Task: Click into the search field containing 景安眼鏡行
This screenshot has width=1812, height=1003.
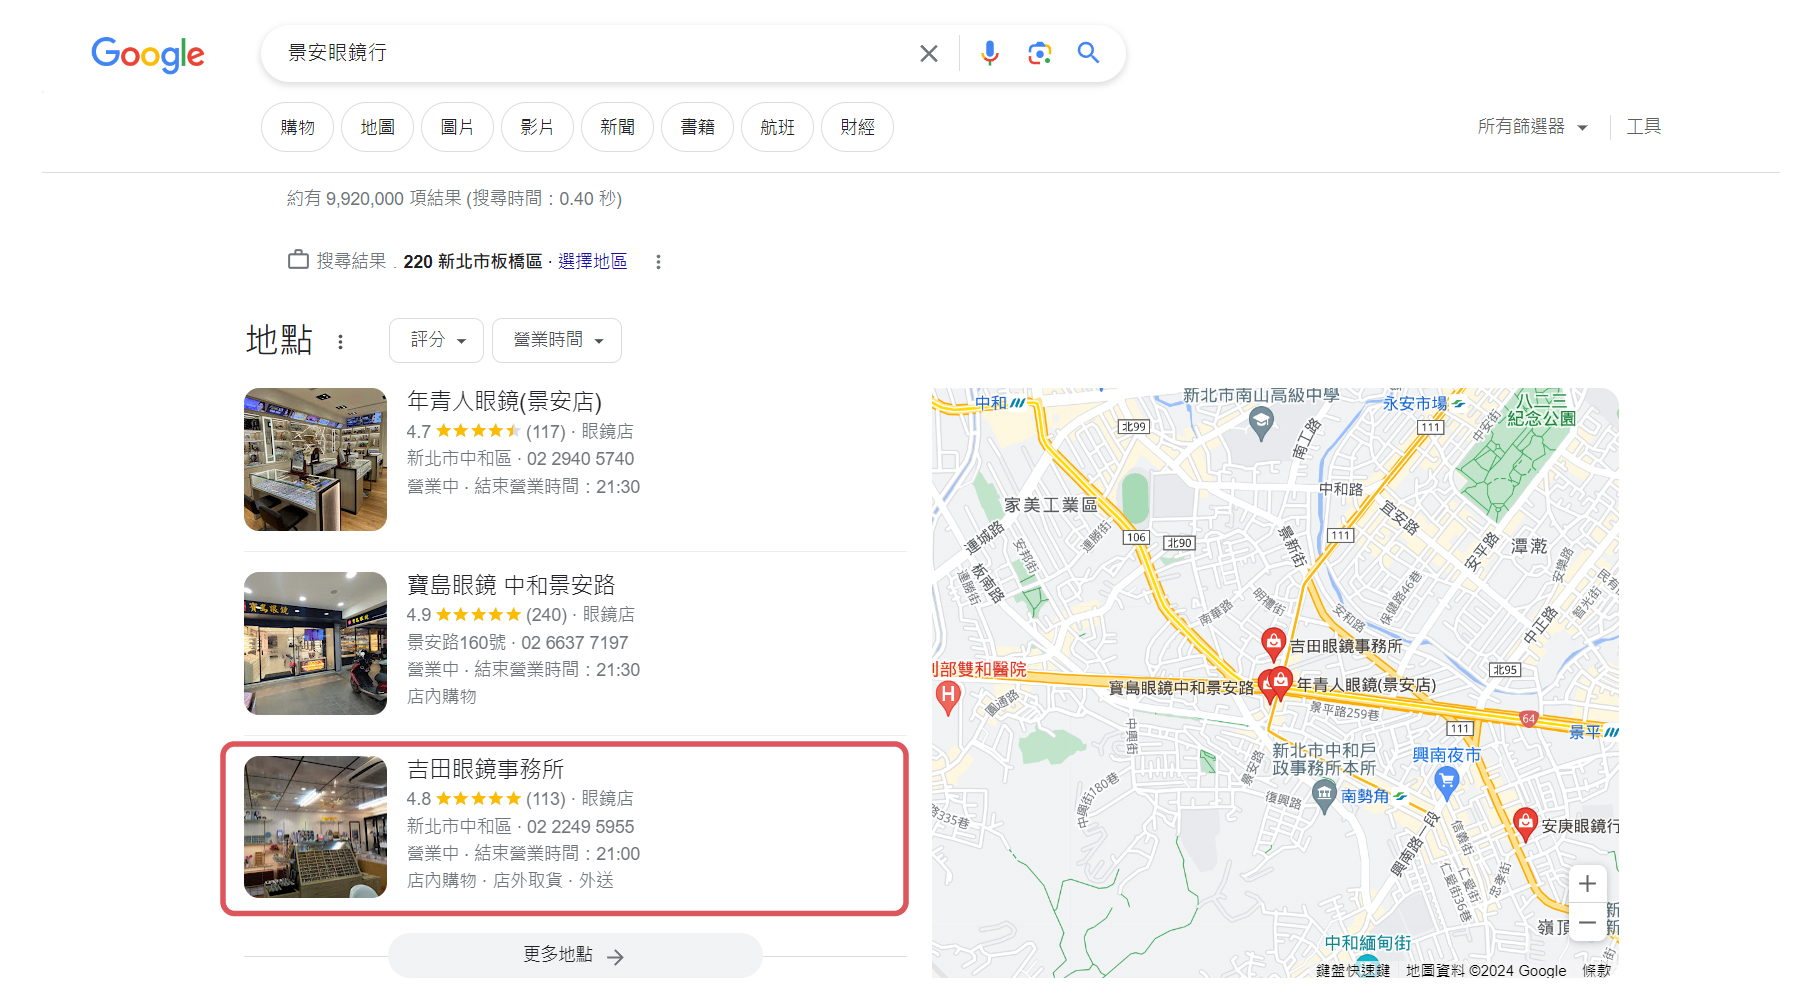Action: point(590,53)
